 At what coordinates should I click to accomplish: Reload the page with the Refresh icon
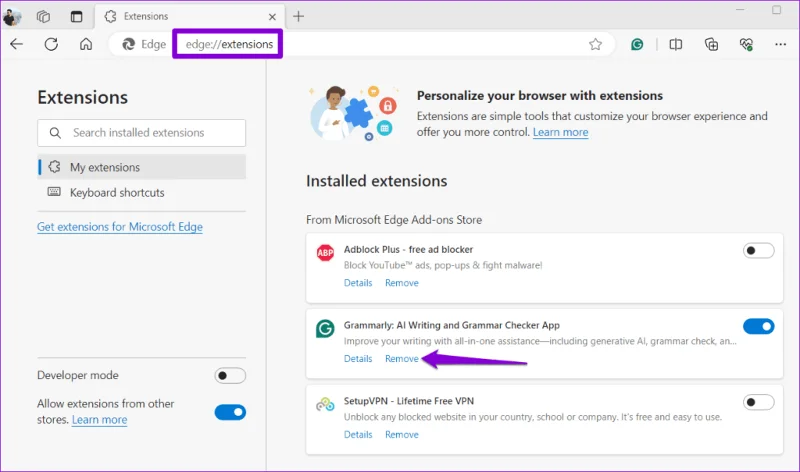pyautogui.click(x=51, y=44)
